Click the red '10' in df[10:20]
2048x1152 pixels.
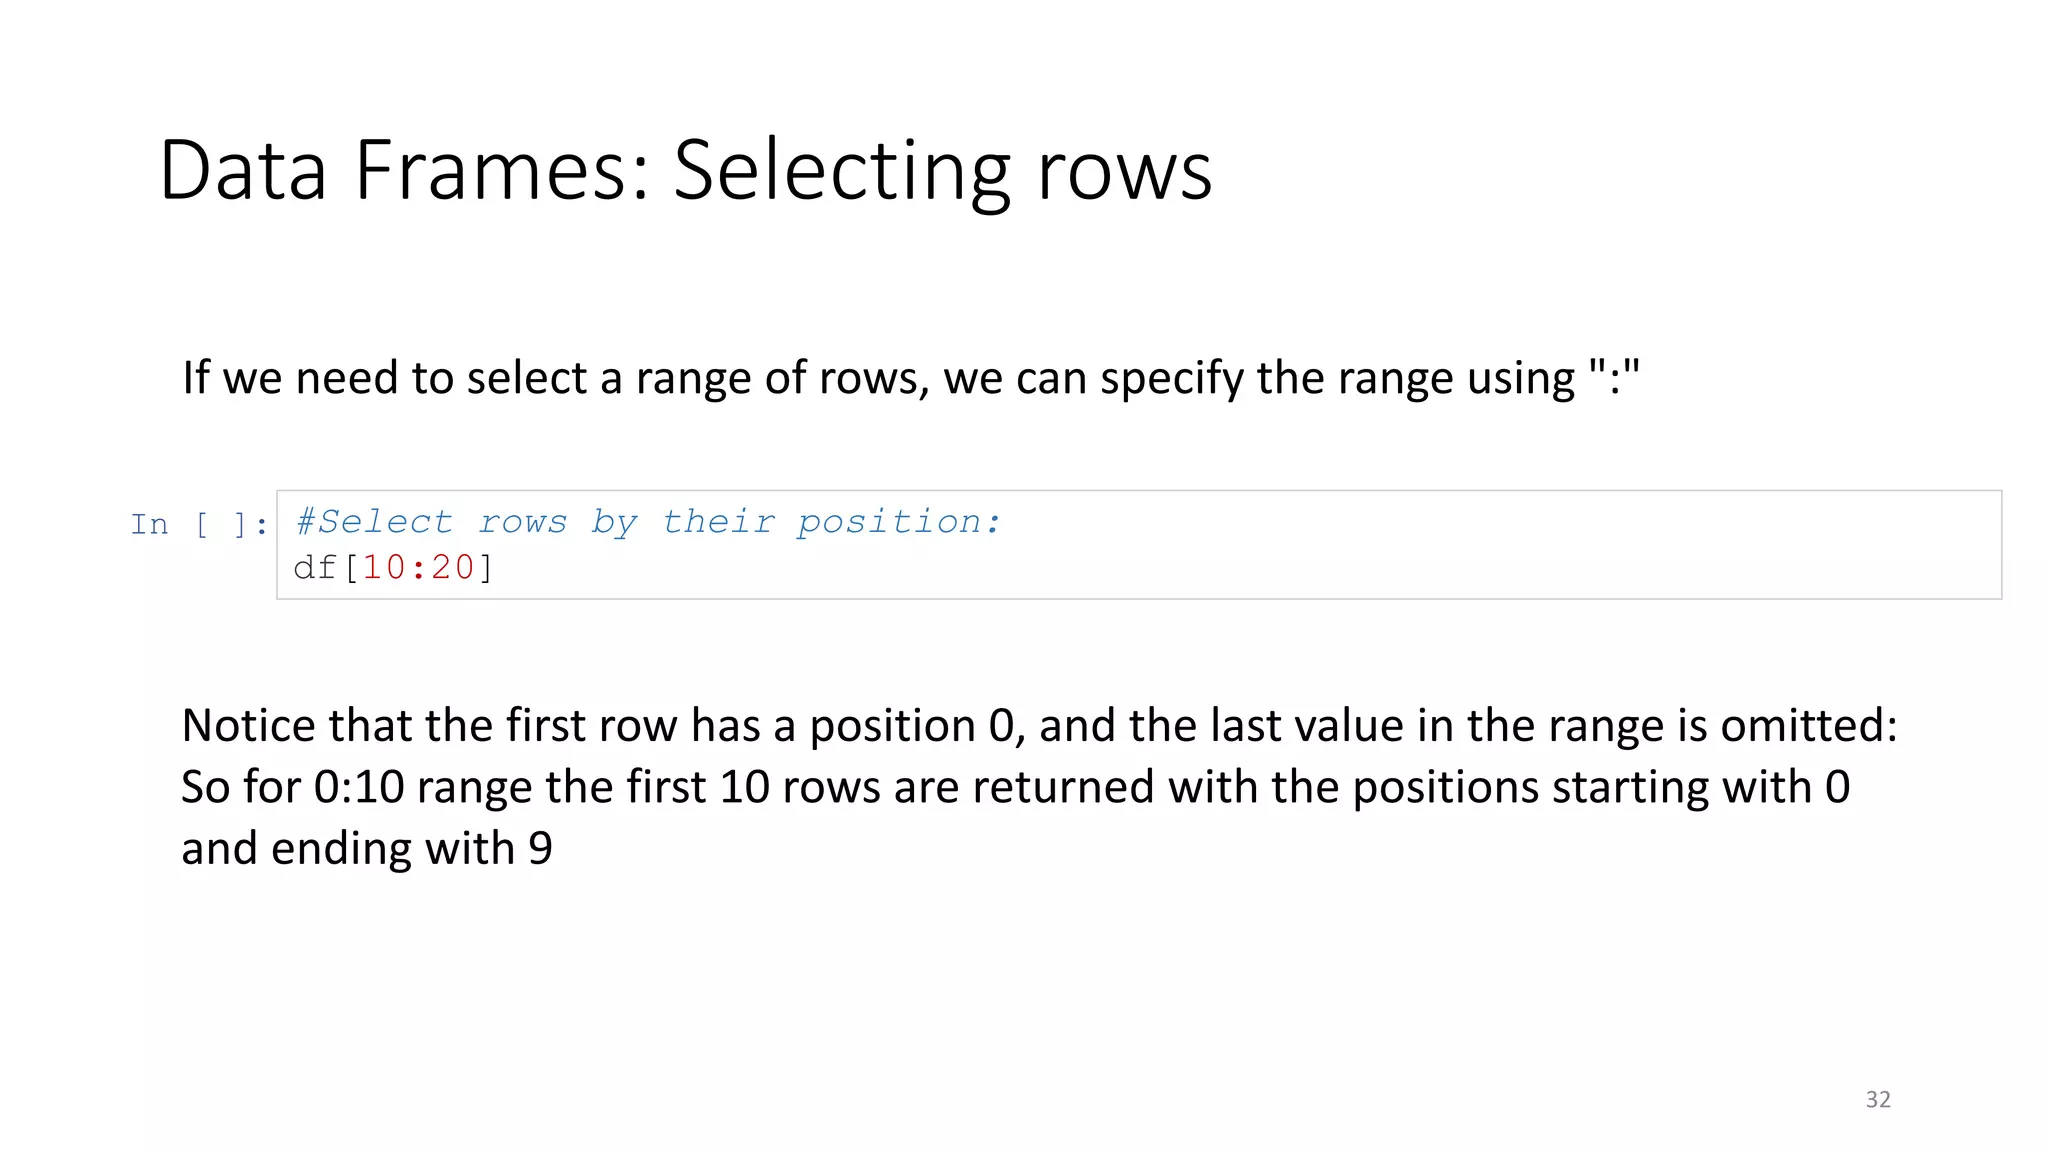pos(384,568)
